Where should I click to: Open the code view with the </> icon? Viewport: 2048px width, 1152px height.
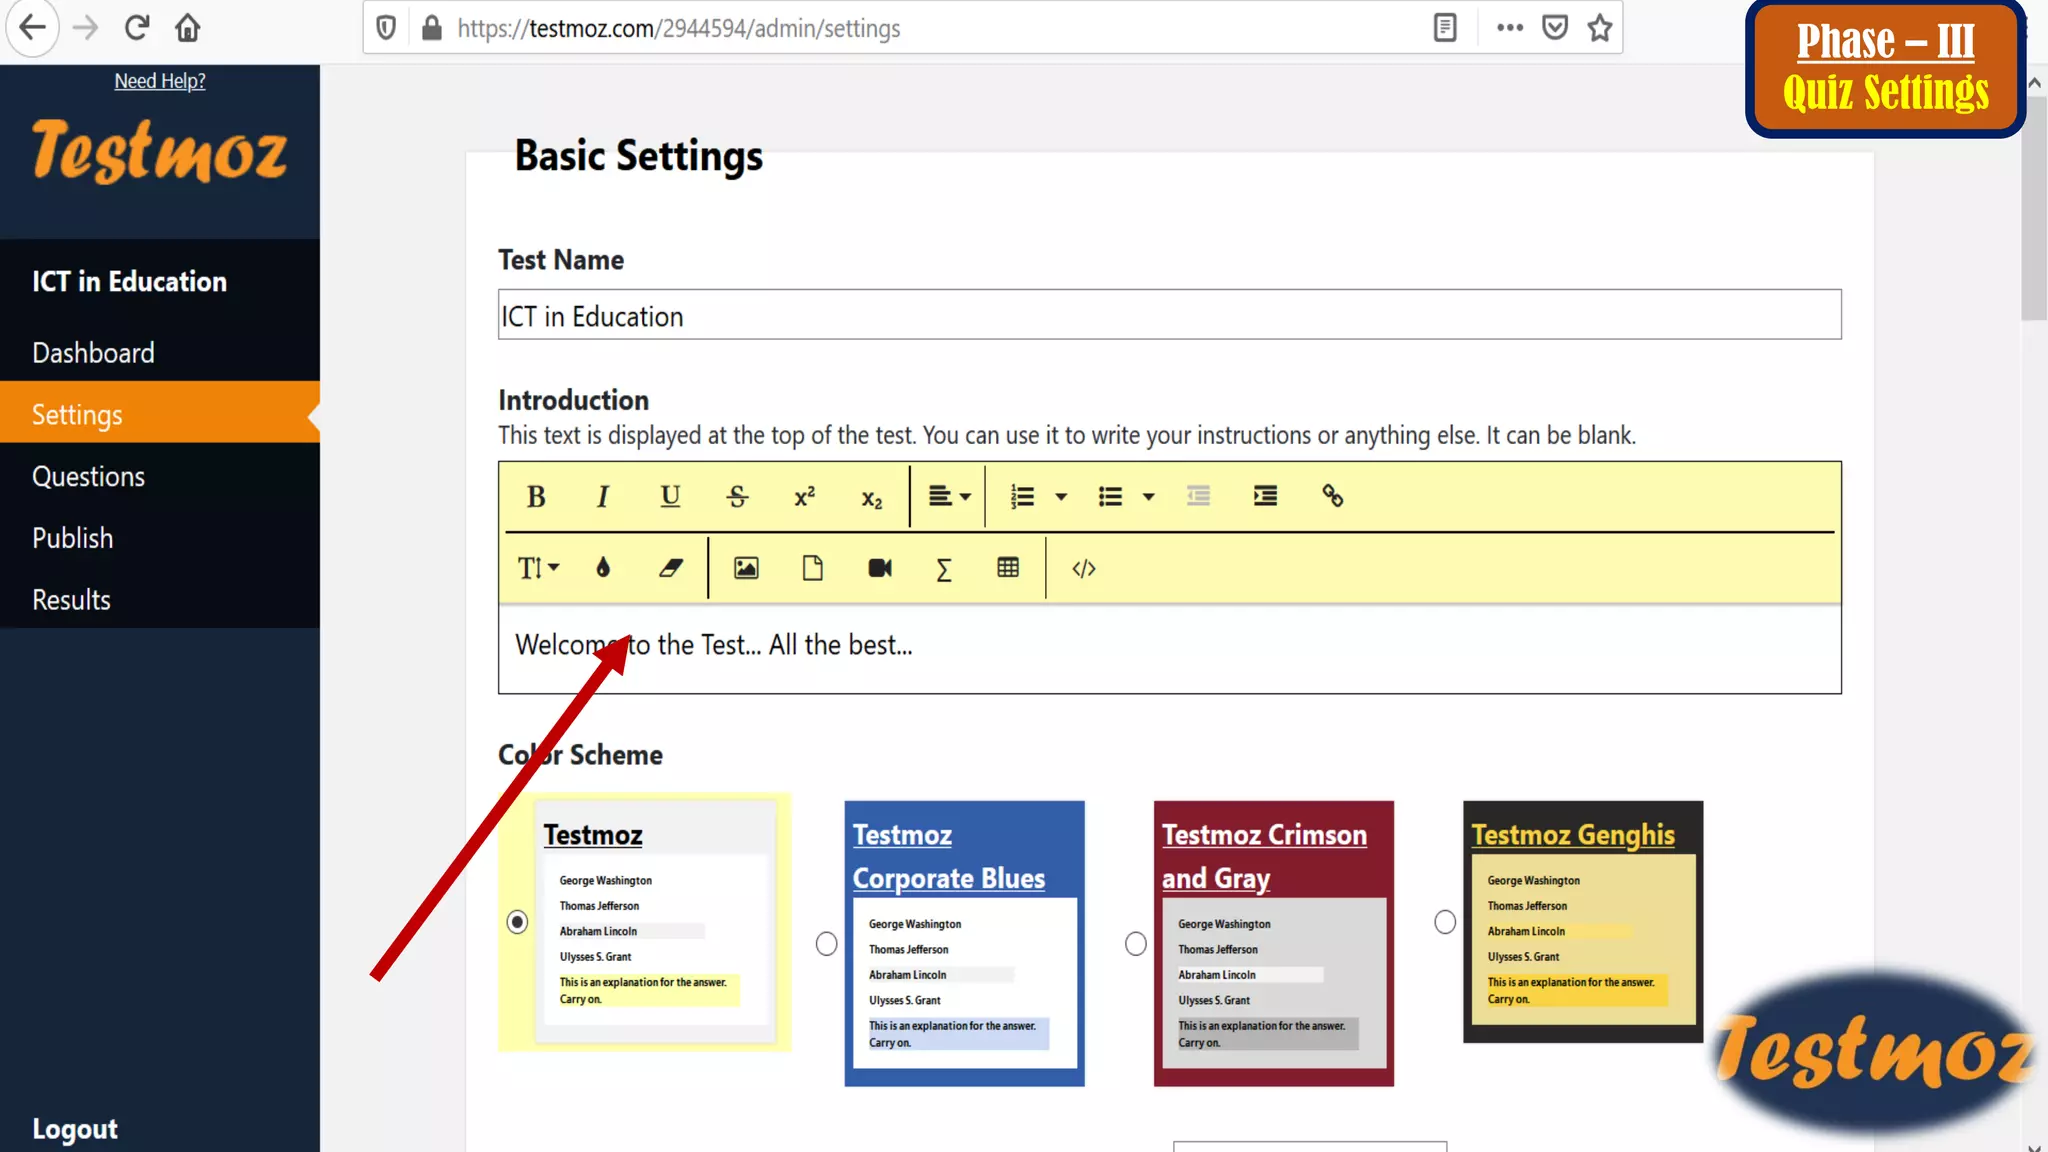(1084, 568)
